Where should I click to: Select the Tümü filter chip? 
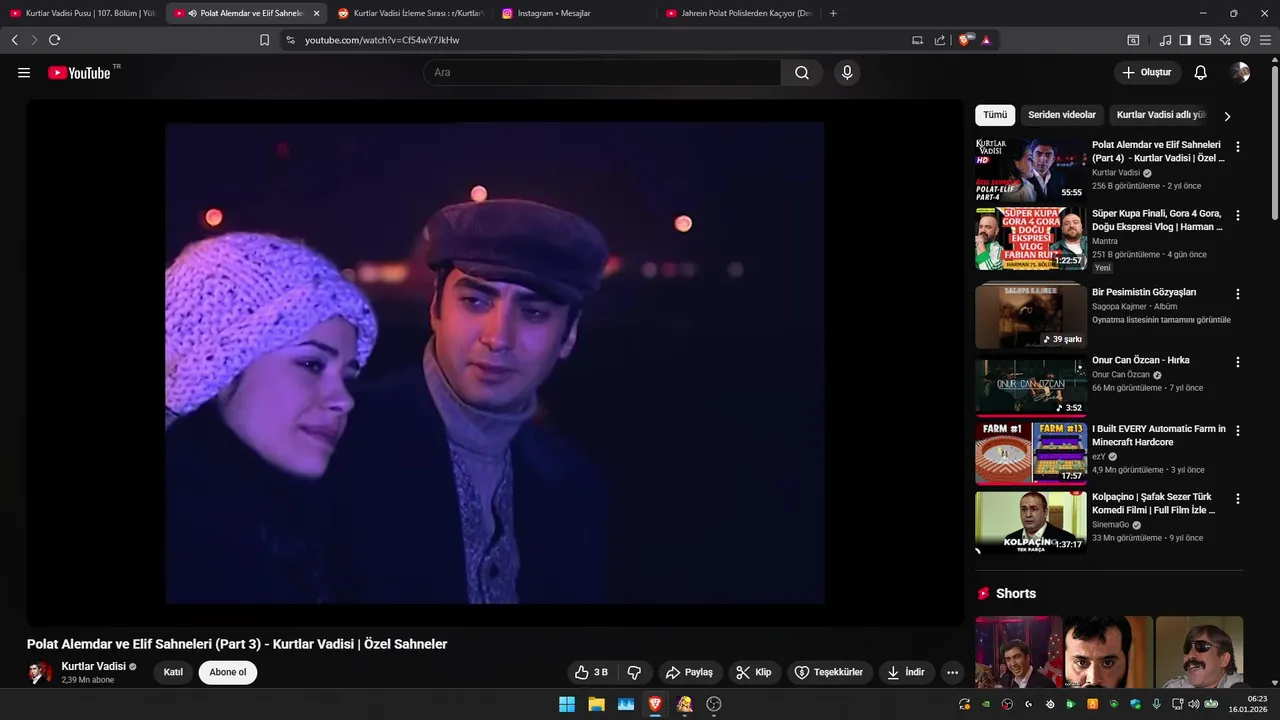(995, 115)
